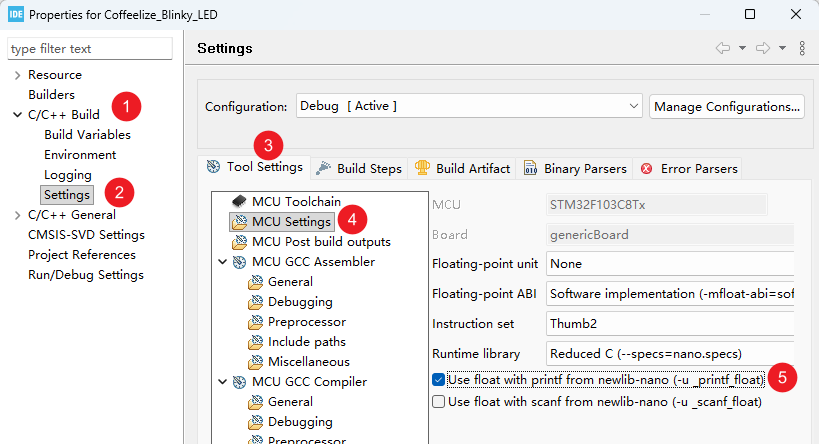819x444 pixels.
Task: Select Preprocessor under MCU GCC Assembler
Action: [x=306, y=321]
